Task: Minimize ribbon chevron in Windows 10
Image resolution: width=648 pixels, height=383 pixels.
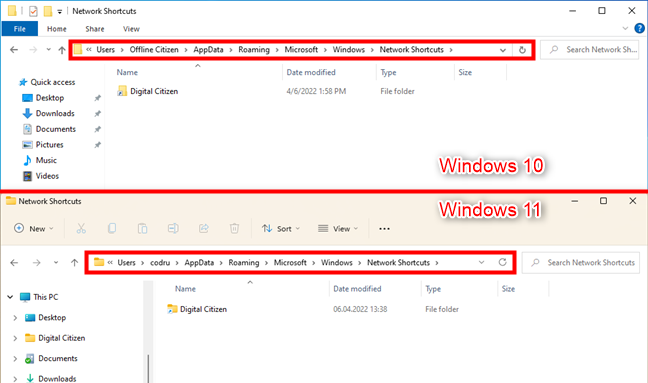Action: tap(625, 29)
